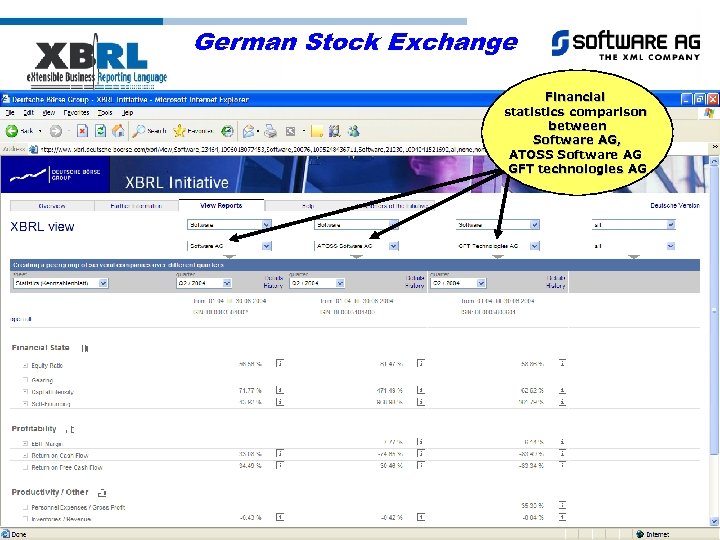Viewport: 720px width, 540px height.
Task: Open the Favorites menu
Action: [76, 112]
